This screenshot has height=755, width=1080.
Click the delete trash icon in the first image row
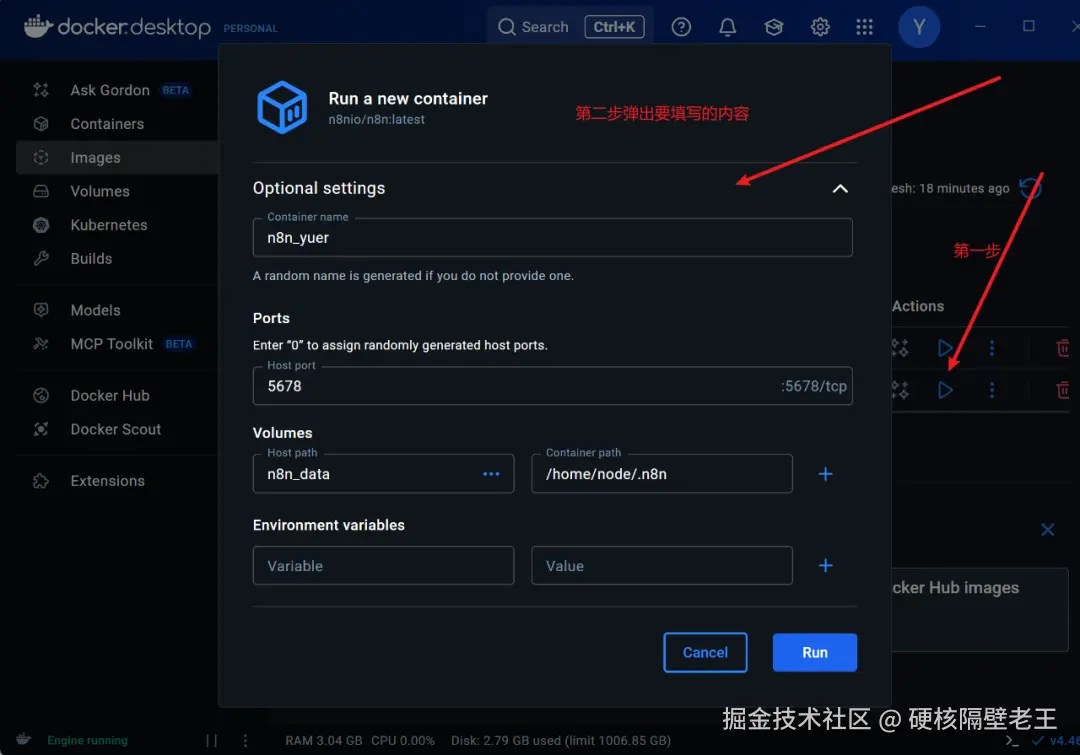tap(1063, 348)
